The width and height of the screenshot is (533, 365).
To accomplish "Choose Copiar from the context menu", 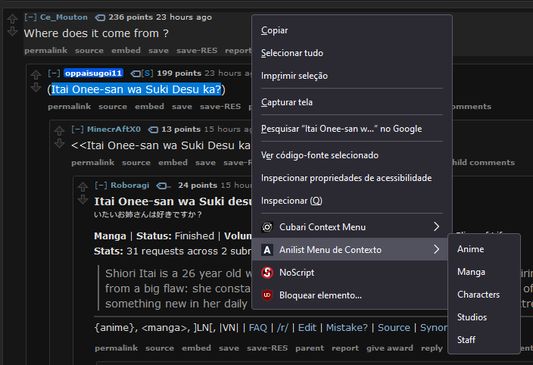I will click(x=274, y=30).
